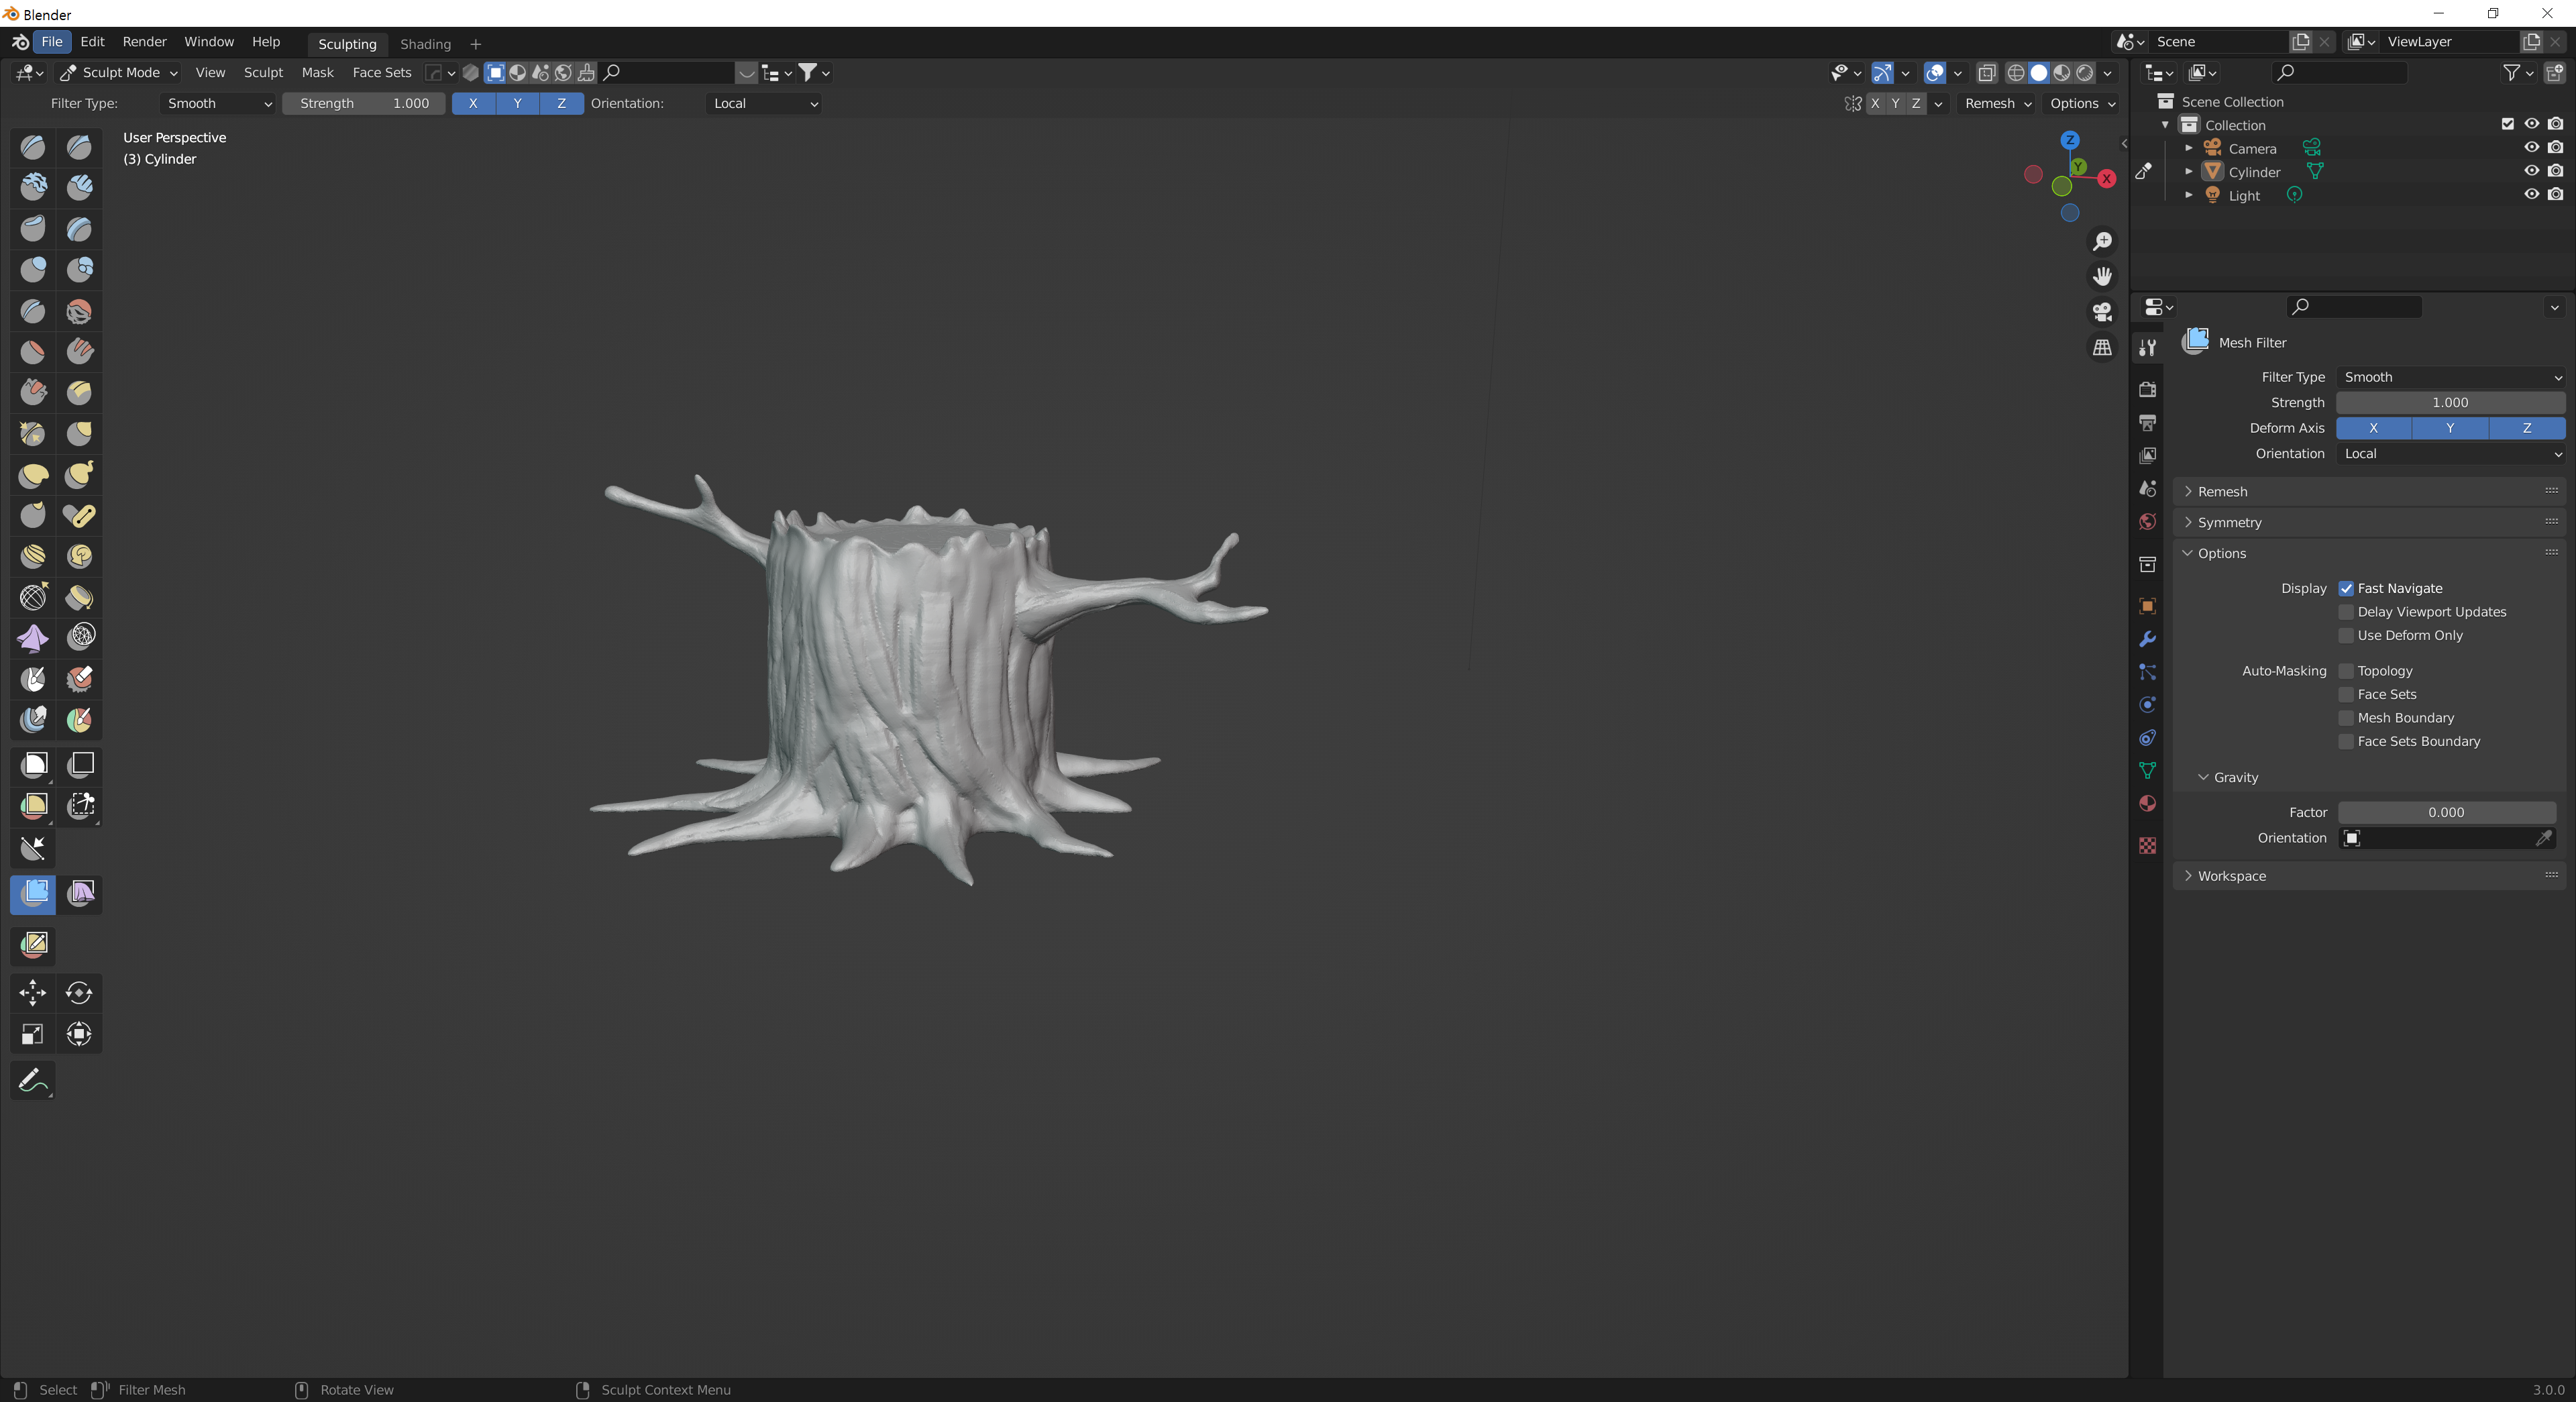Screen dimensions: 2576x1402
Task: Open the Face Sets menu
Action: (x=381, y=72)
